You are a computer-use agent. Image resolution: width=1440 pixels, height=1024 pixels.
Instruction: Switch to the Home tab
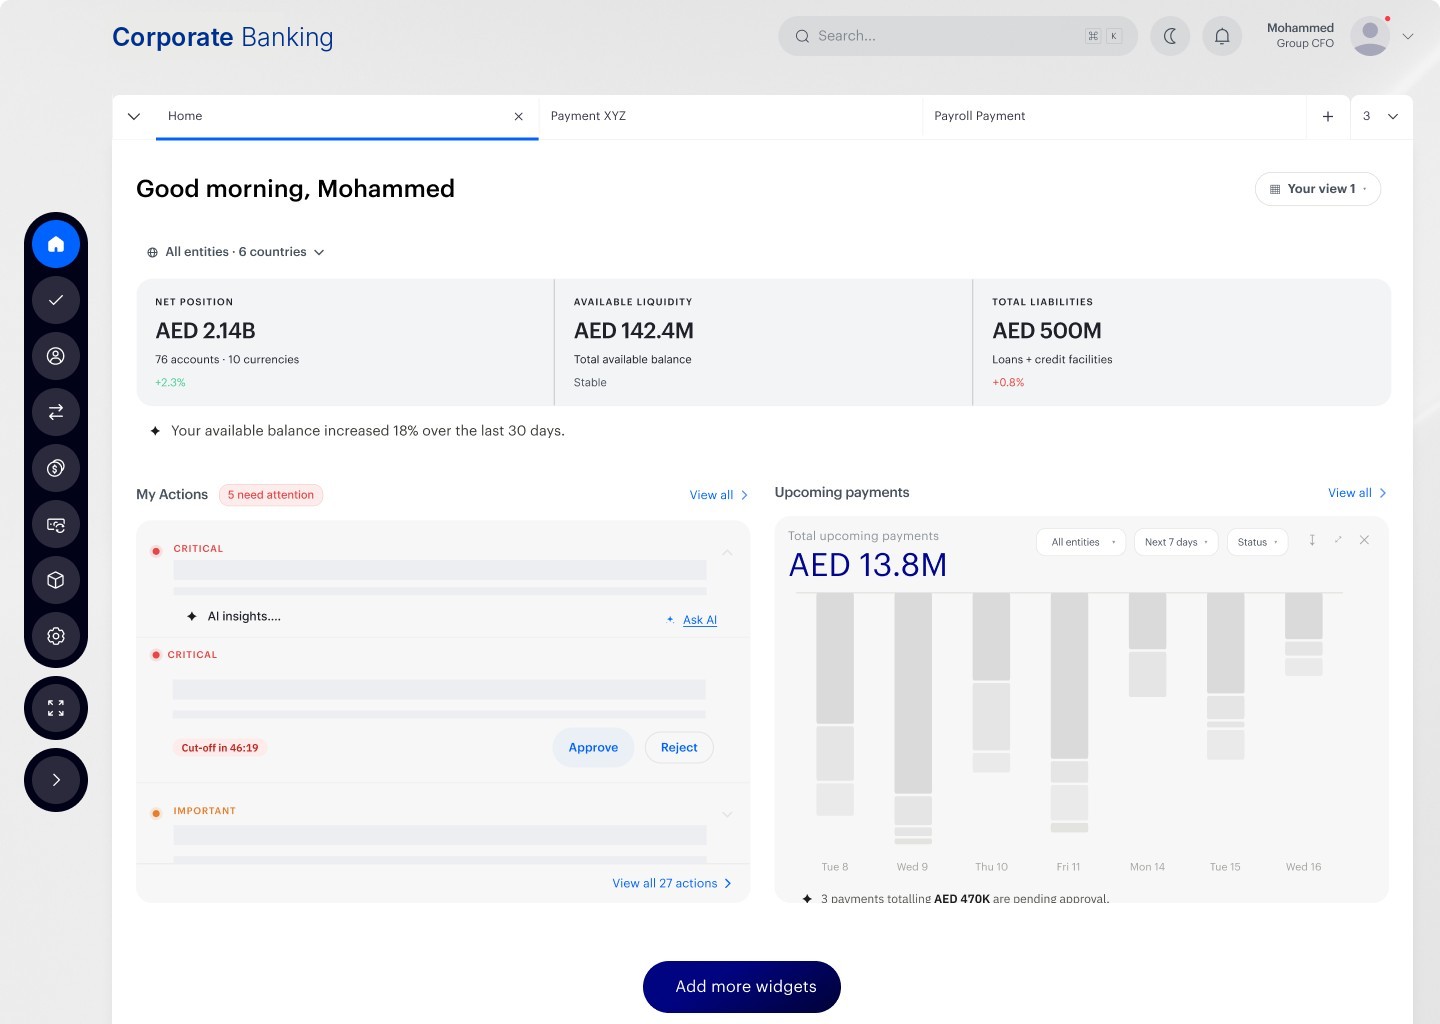(347, 117)
